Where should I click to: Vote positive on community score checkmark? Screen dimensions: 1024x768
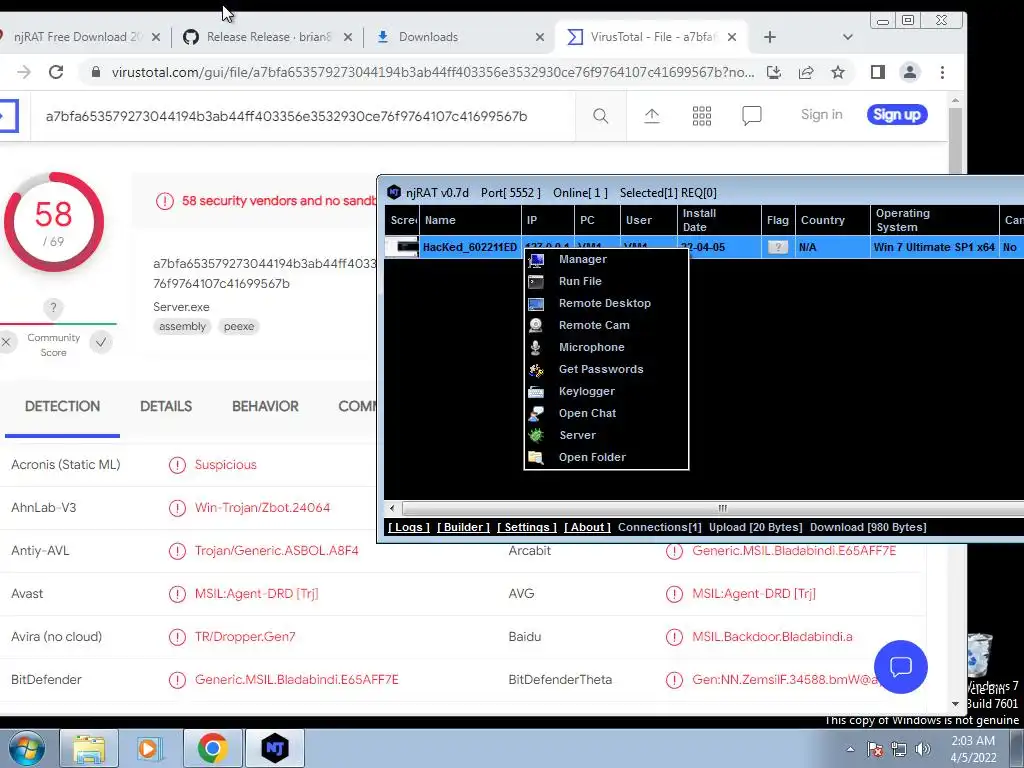(x=101, y=342)
